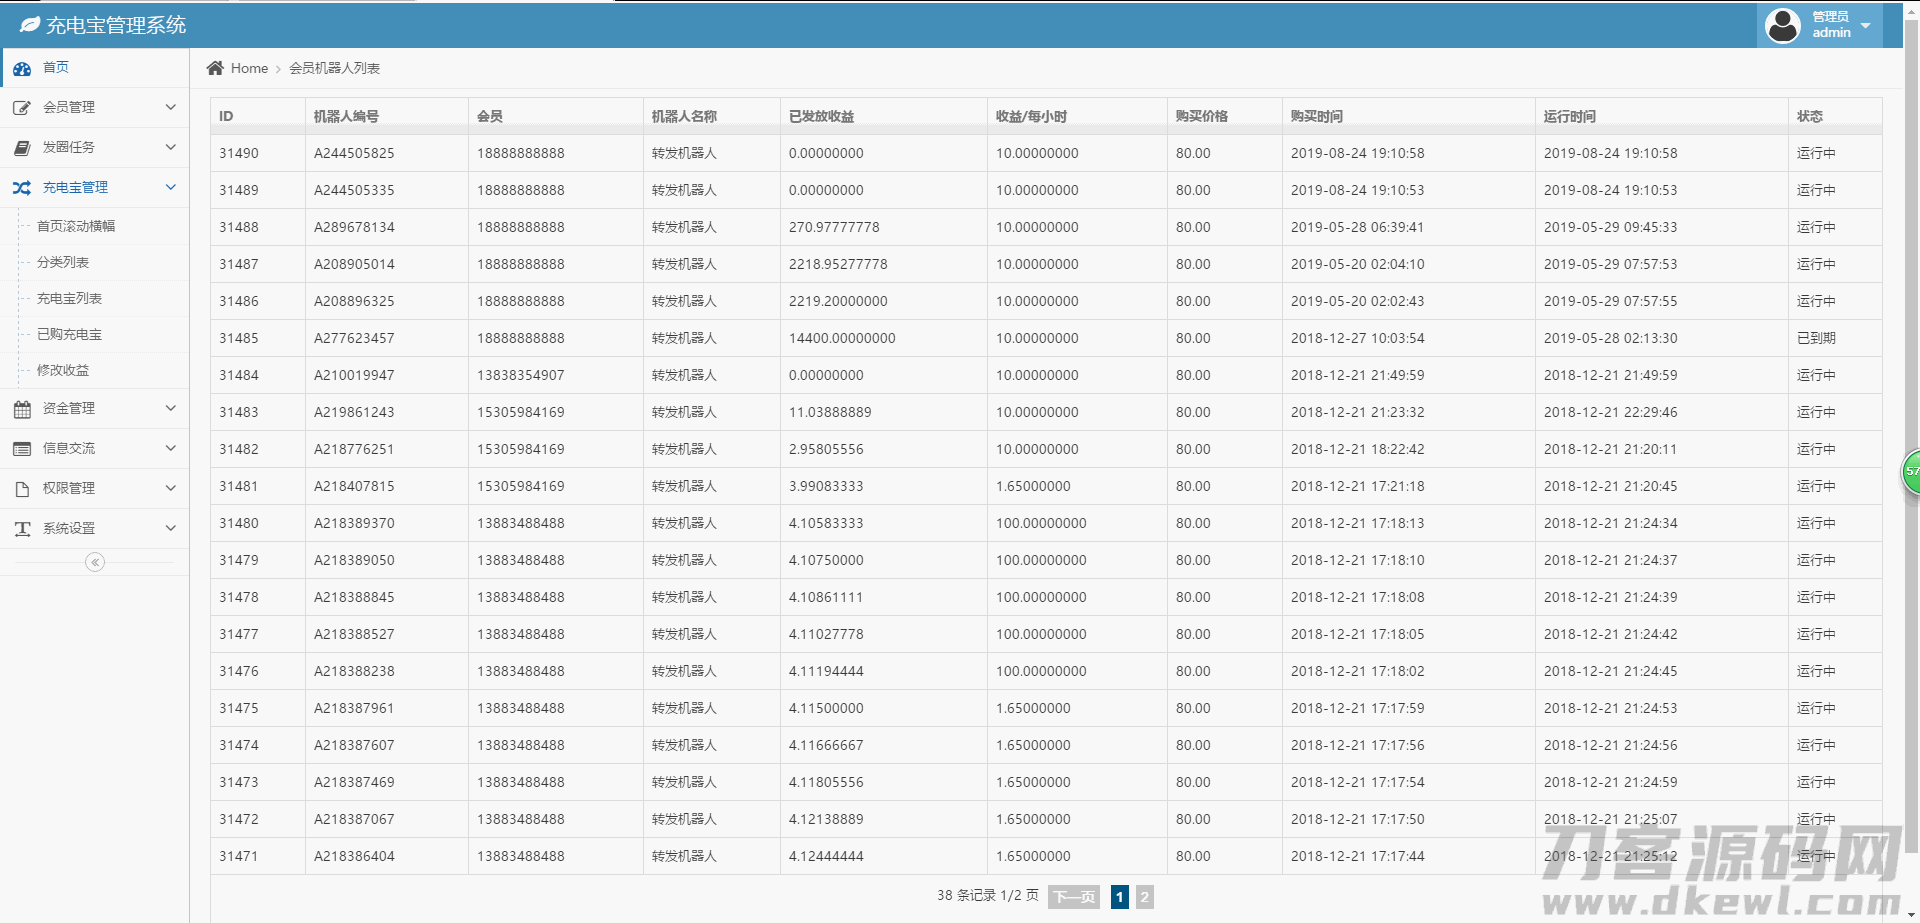Expand the 会员管理 menu chevron

(170, 107)
